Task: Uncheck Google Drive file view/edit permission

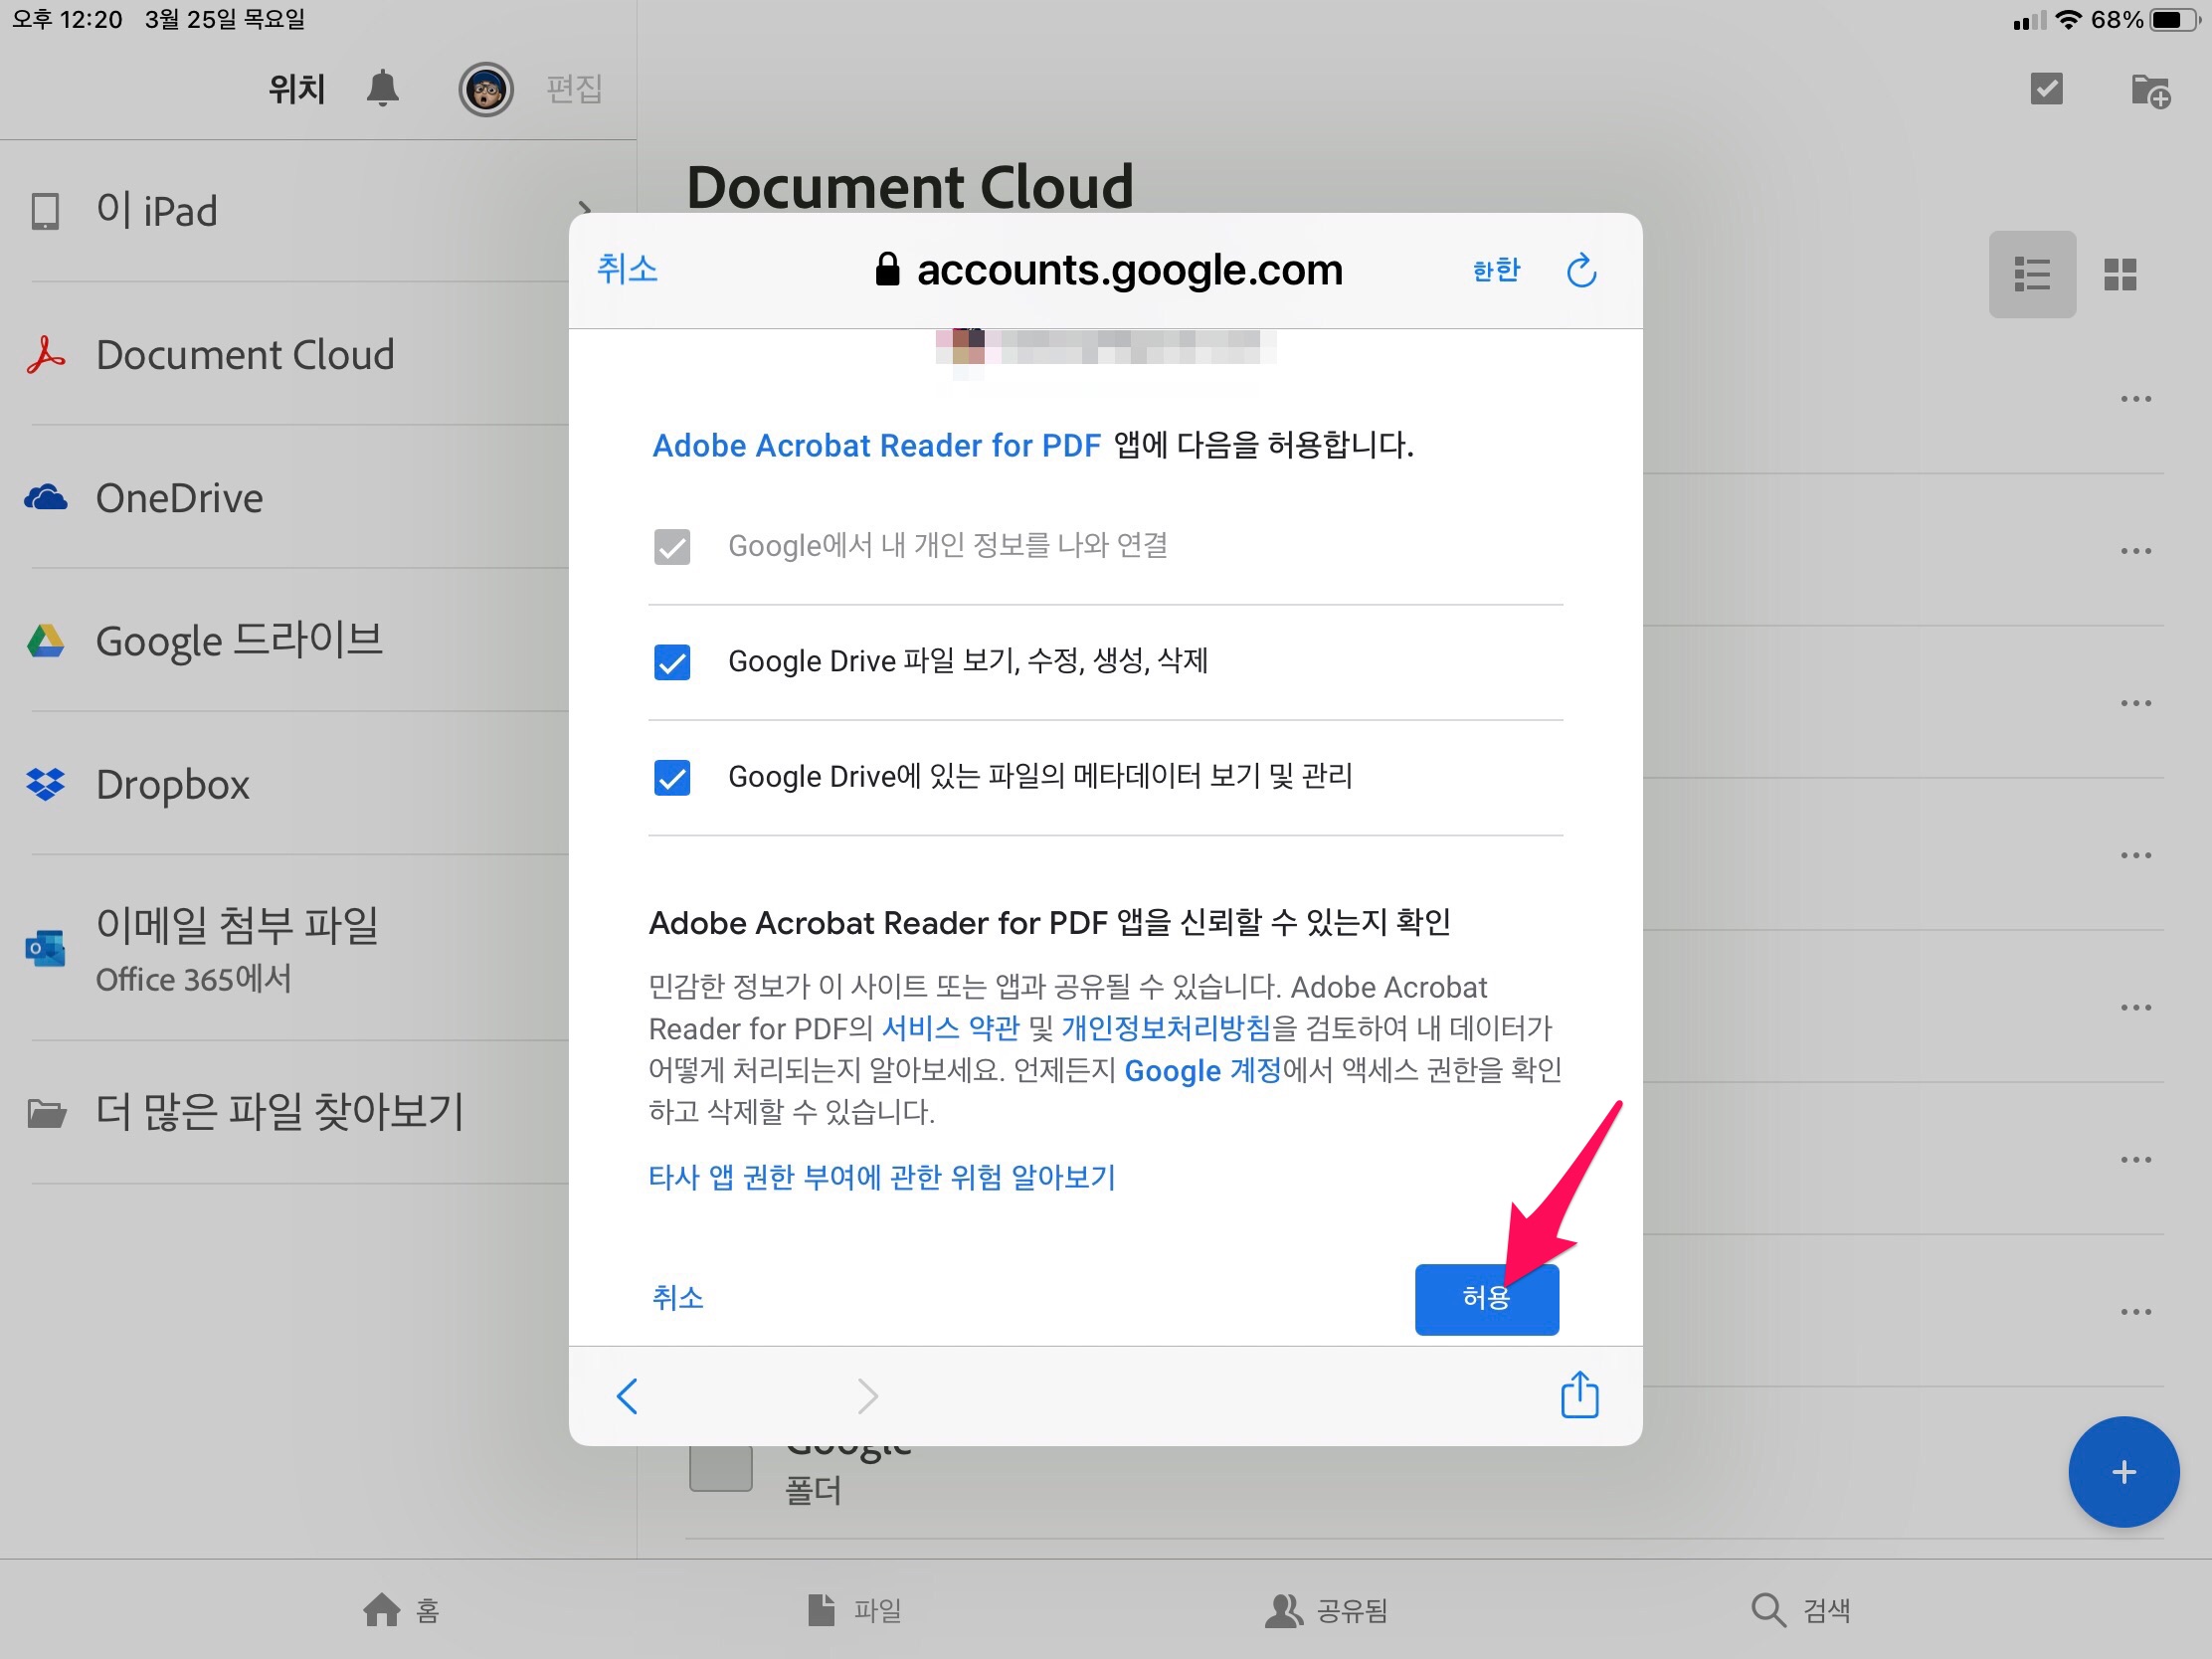Action: 672,662
